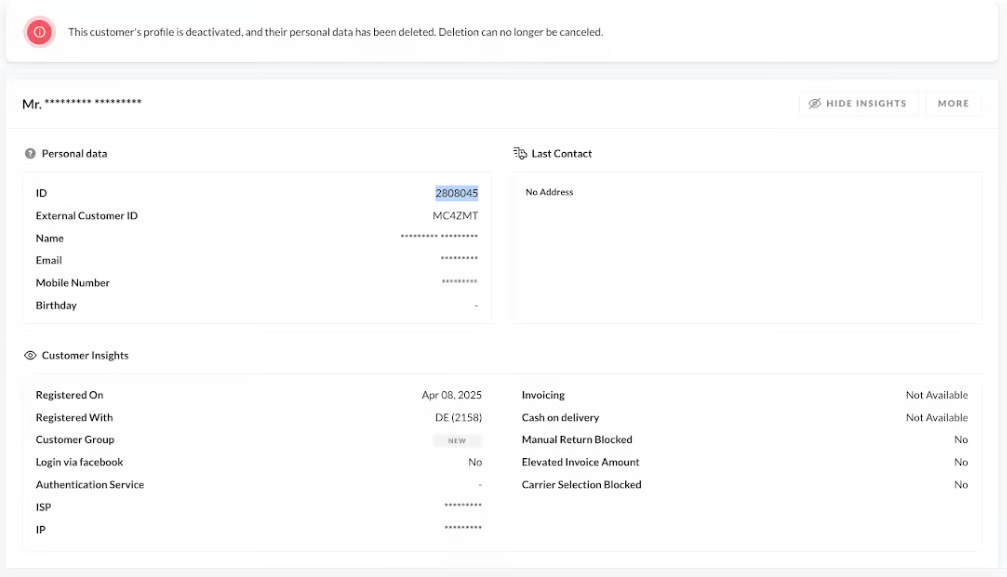Open the More options menu
Image resolution: width=1007 pixels, height=577 pixels.
click(x=953, y=103)
